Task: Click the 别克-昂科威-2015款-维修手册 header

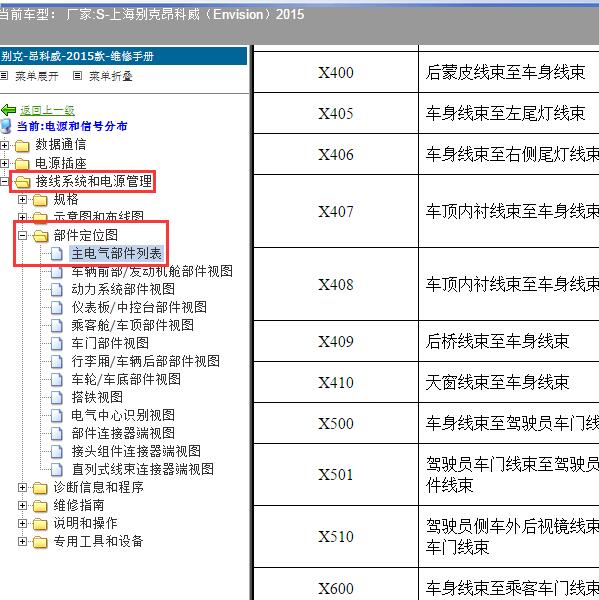Action: pos(123,56)
